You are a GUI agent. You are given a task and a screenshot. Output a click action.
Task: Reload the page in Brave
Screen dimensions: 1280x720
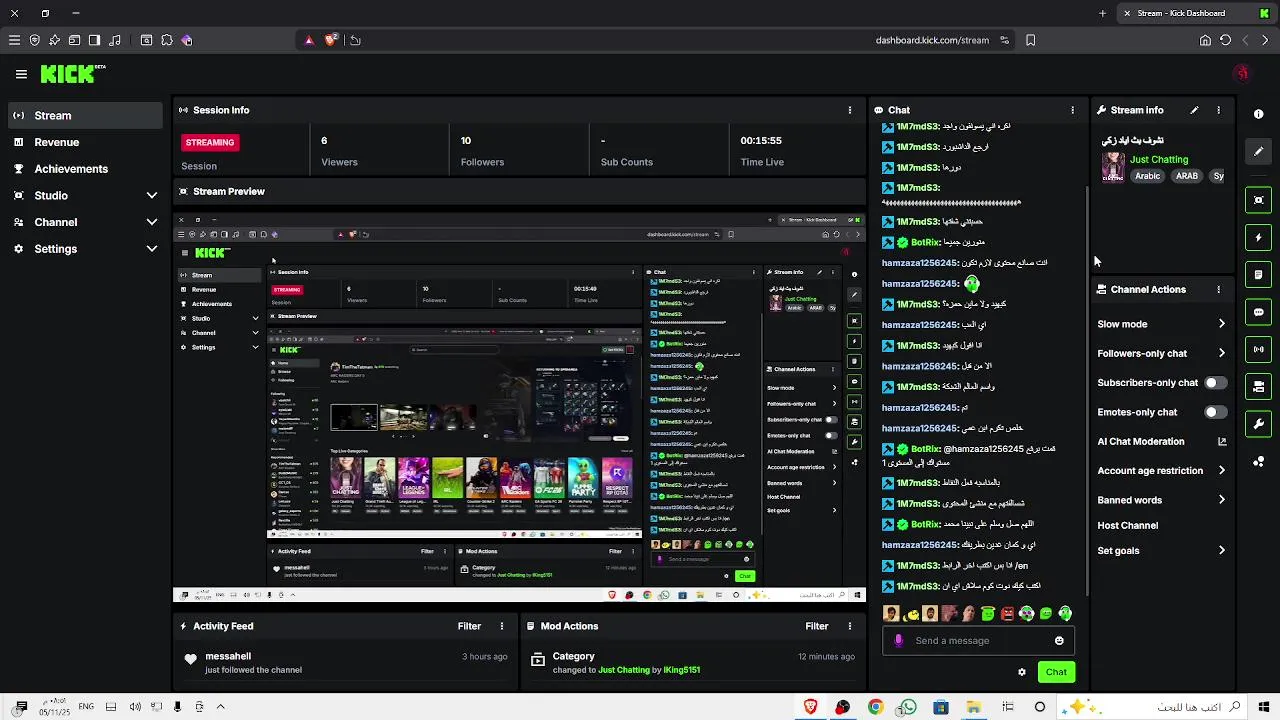click(1225, 40)
